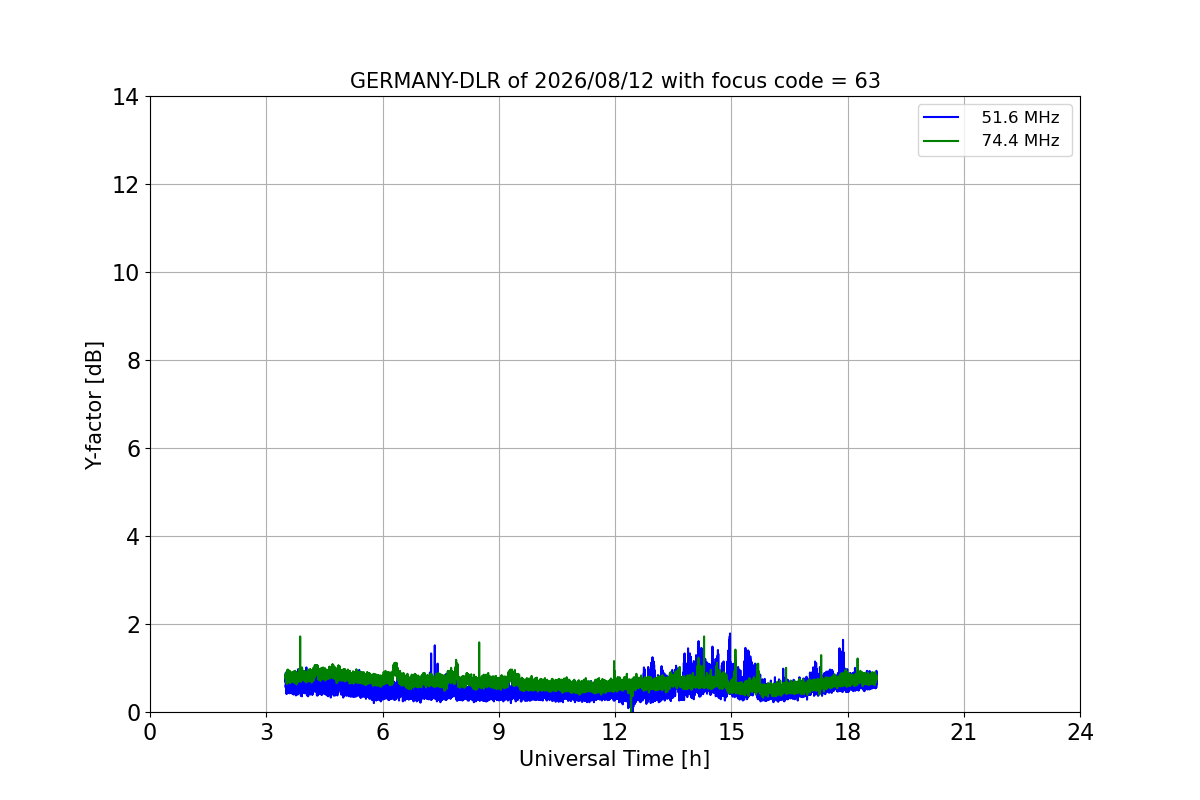Click the x-axis tick label 3

266,732
